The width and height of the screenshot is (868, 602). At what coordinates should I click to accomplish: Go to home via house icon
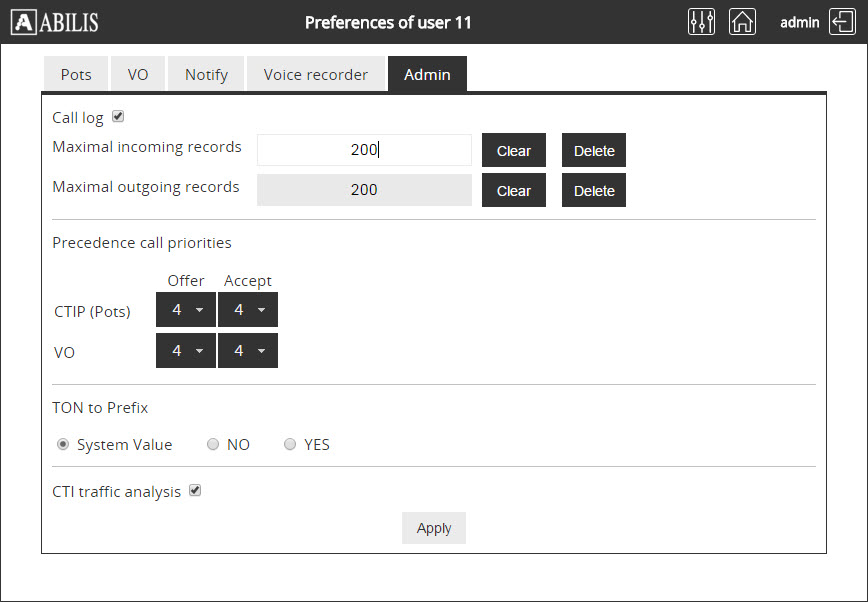742,22
